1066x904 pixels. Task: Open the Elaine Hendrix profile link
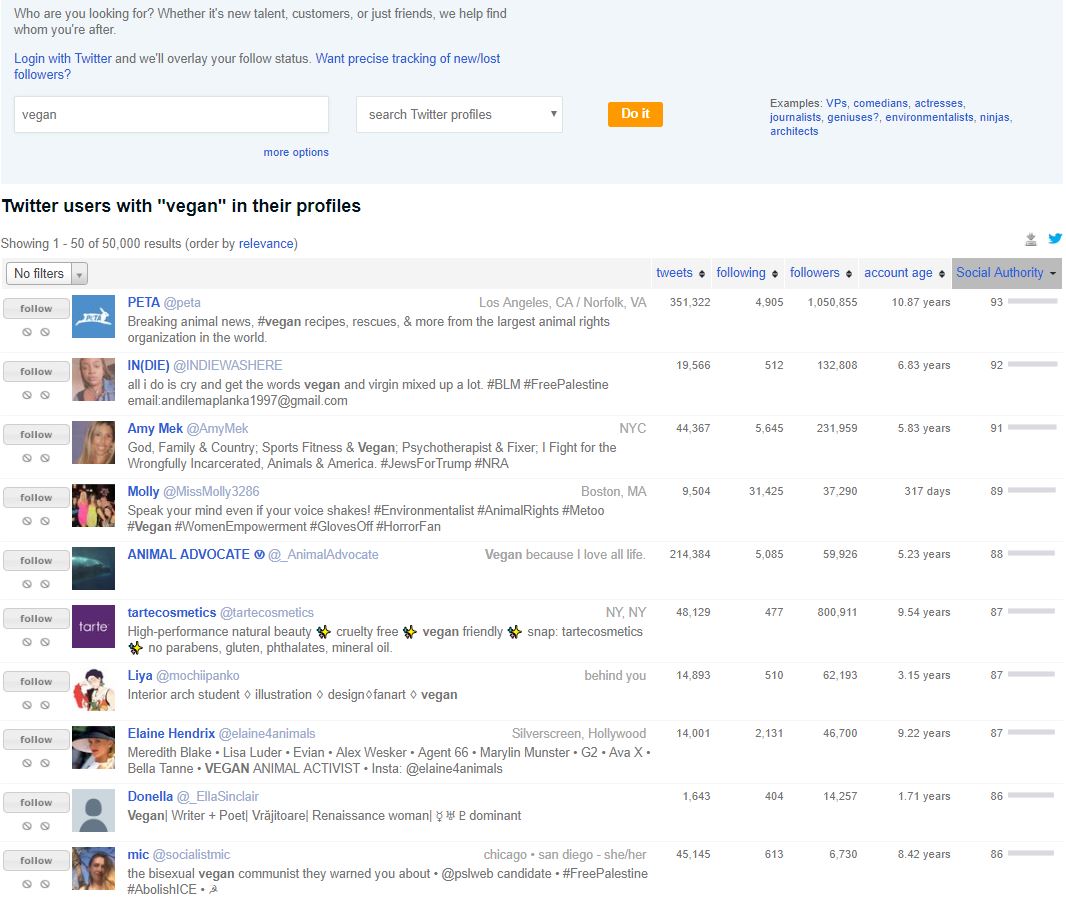171,734
